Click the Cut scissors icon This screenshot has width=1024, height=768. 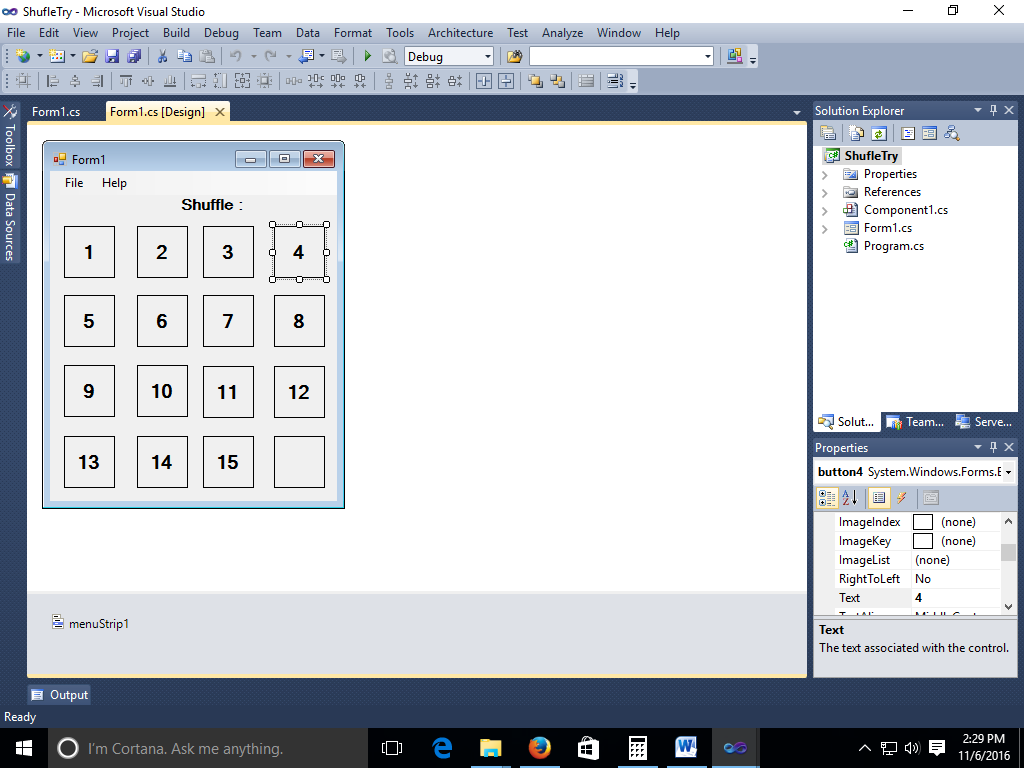162,57
